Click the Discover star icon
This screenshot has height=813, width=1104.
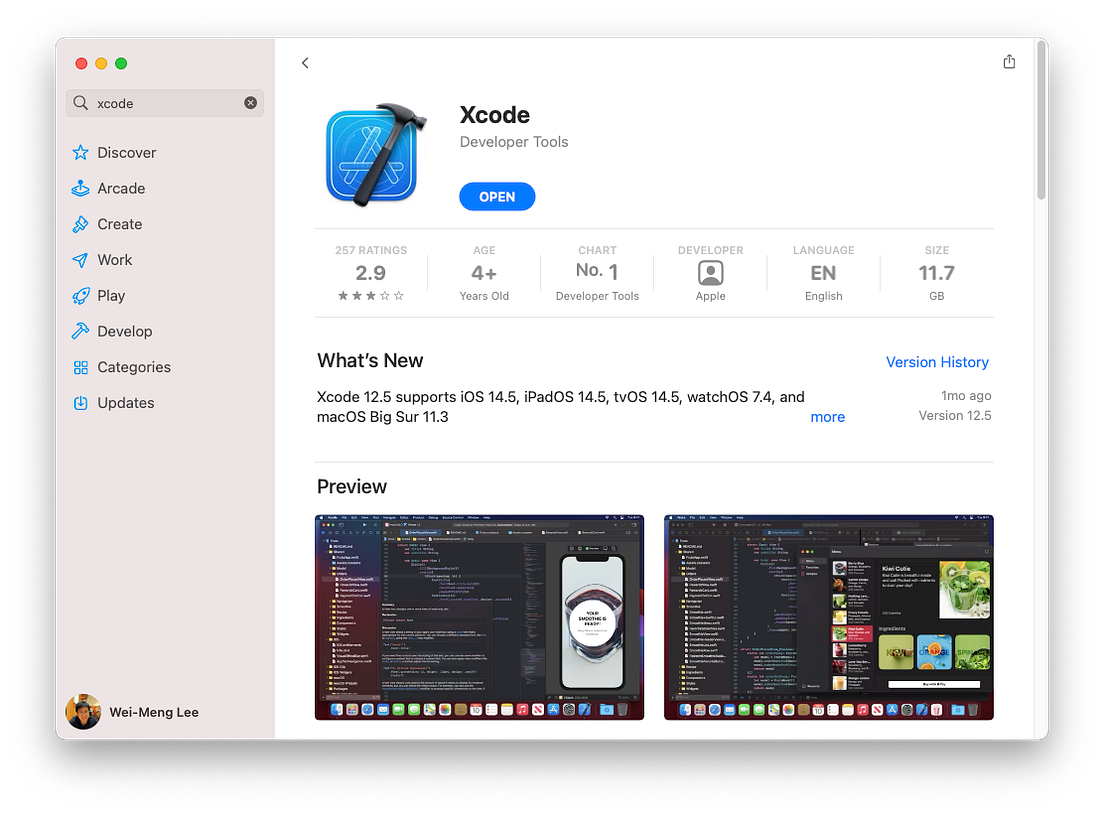[x=80, y=153]
